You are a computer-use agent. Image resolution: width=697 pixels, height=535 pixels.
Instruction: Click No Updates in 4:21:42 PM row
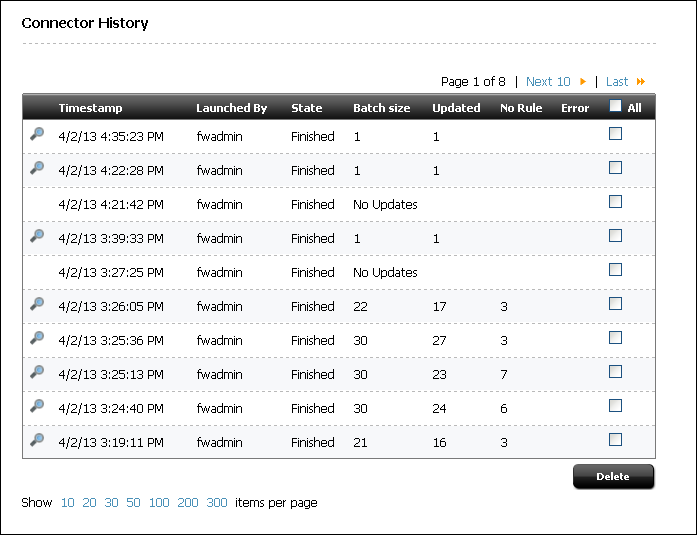(x=385, y=204)
